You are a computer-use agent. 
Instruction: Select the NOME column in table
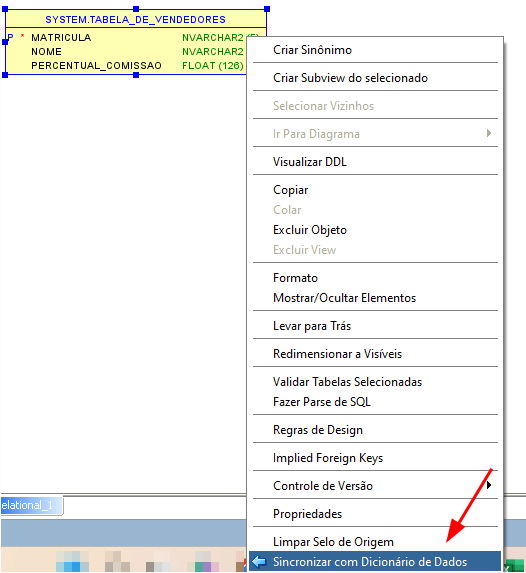[x=46, y=52]
